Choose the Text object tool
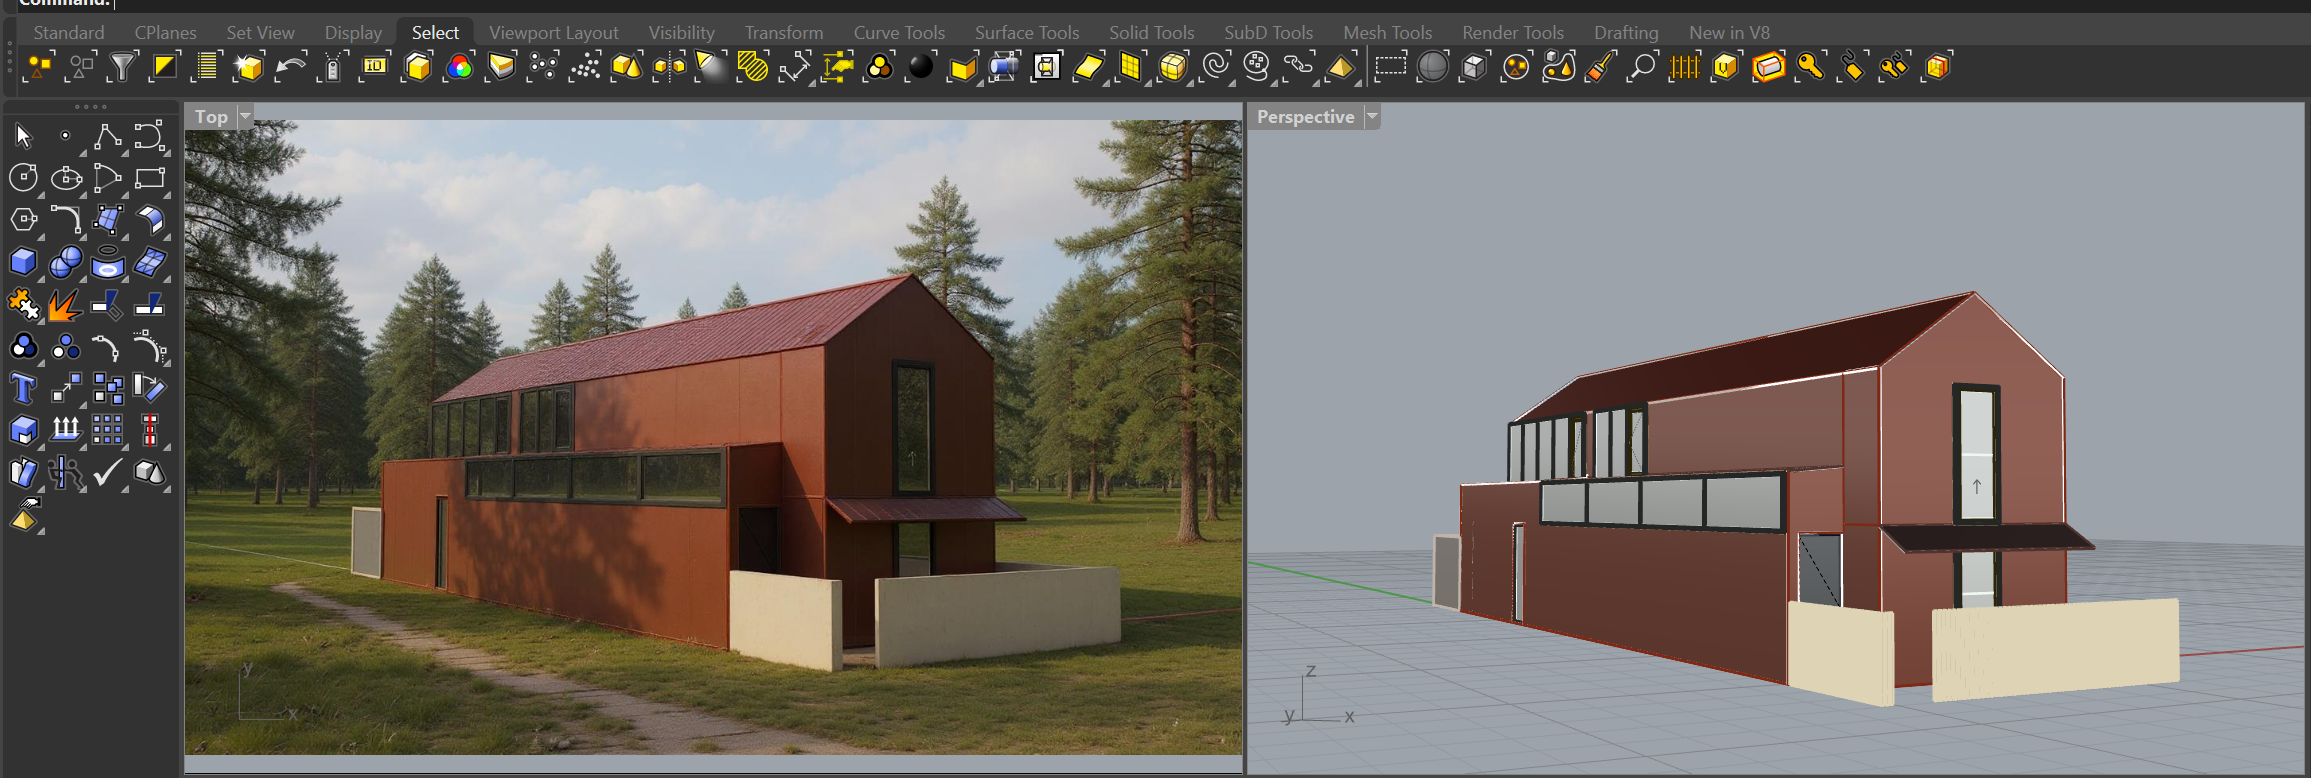 [23, 389]
